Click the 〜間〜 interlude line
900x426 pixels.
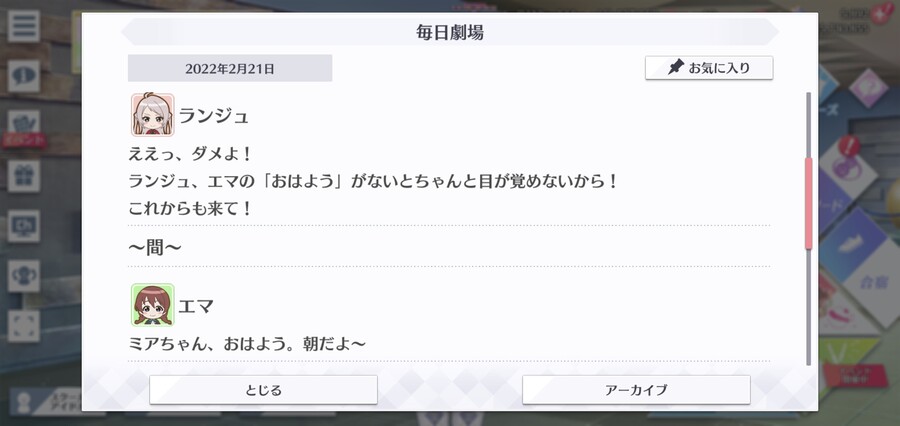(155, 247)
